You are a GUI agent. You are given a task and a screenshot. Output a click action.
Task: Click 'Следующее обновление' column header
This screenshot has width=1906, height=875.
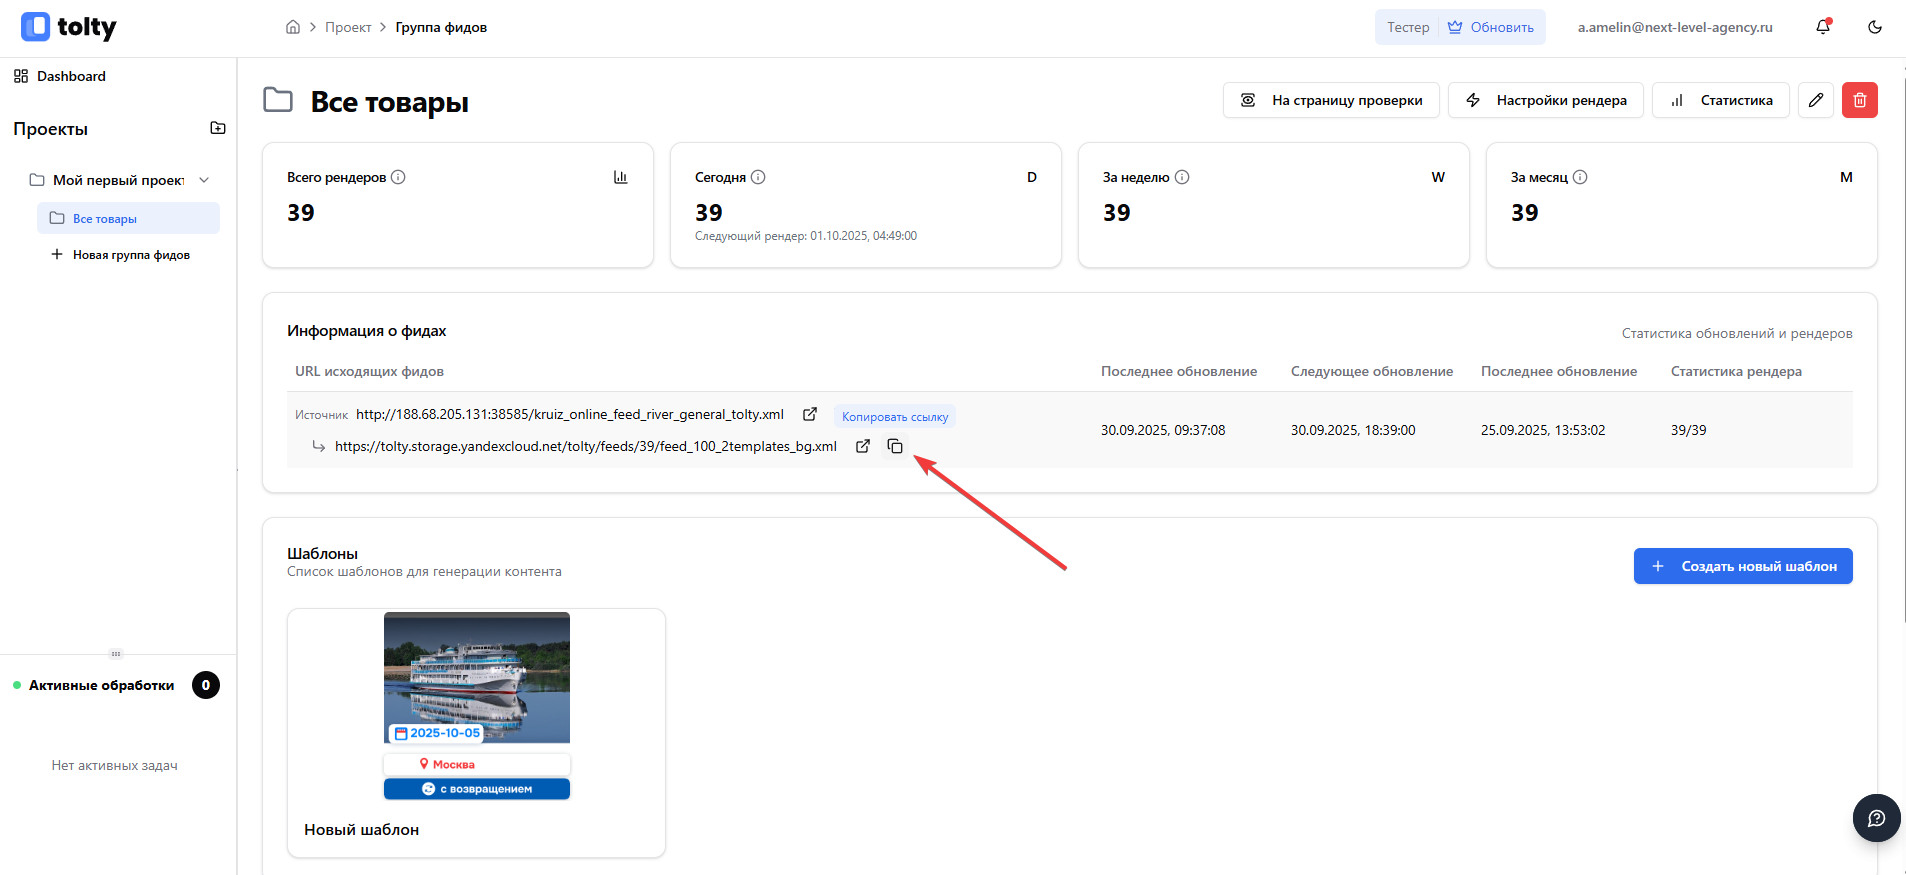[x=1372, y=371]
